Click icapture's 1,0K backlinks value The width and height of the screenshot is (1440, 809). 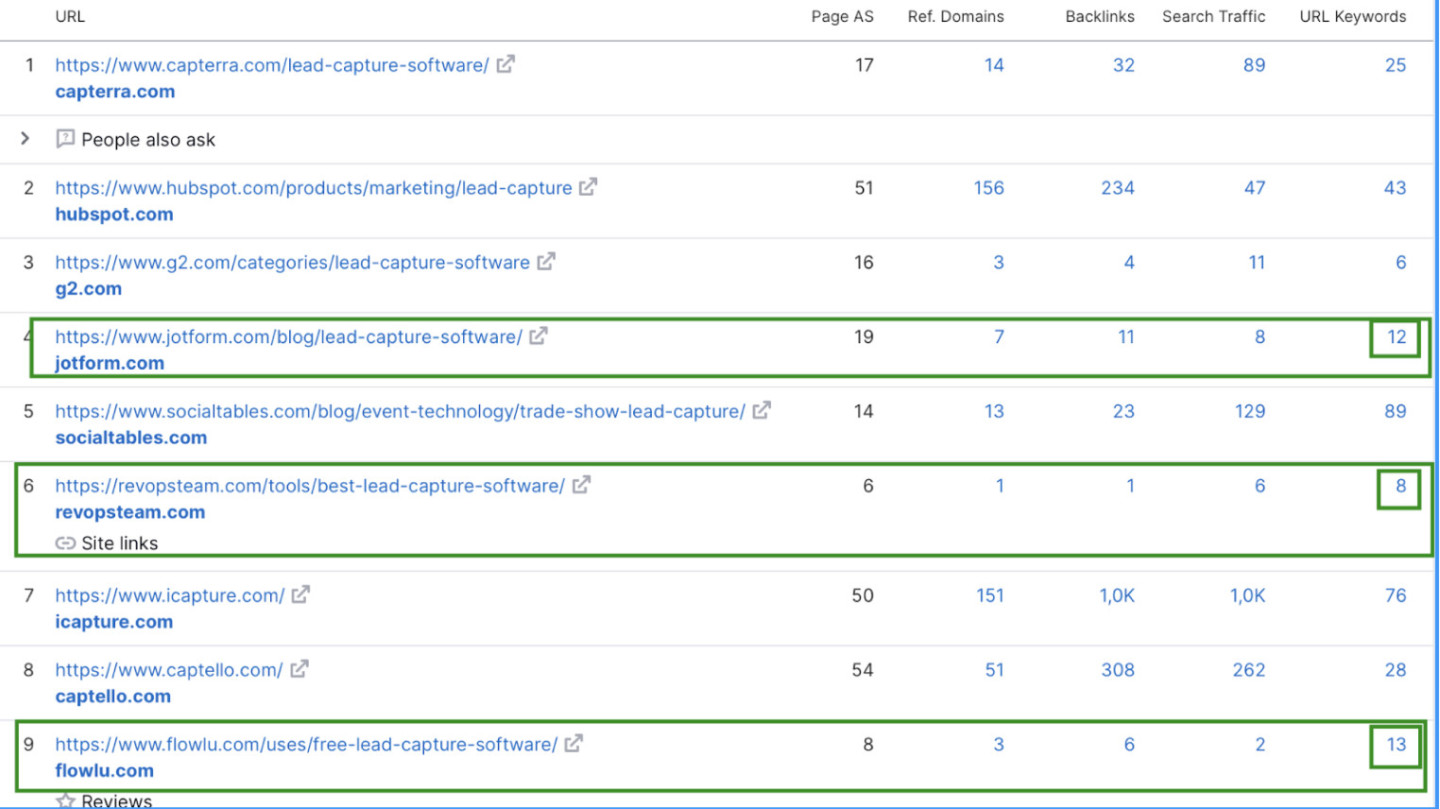1117,596
